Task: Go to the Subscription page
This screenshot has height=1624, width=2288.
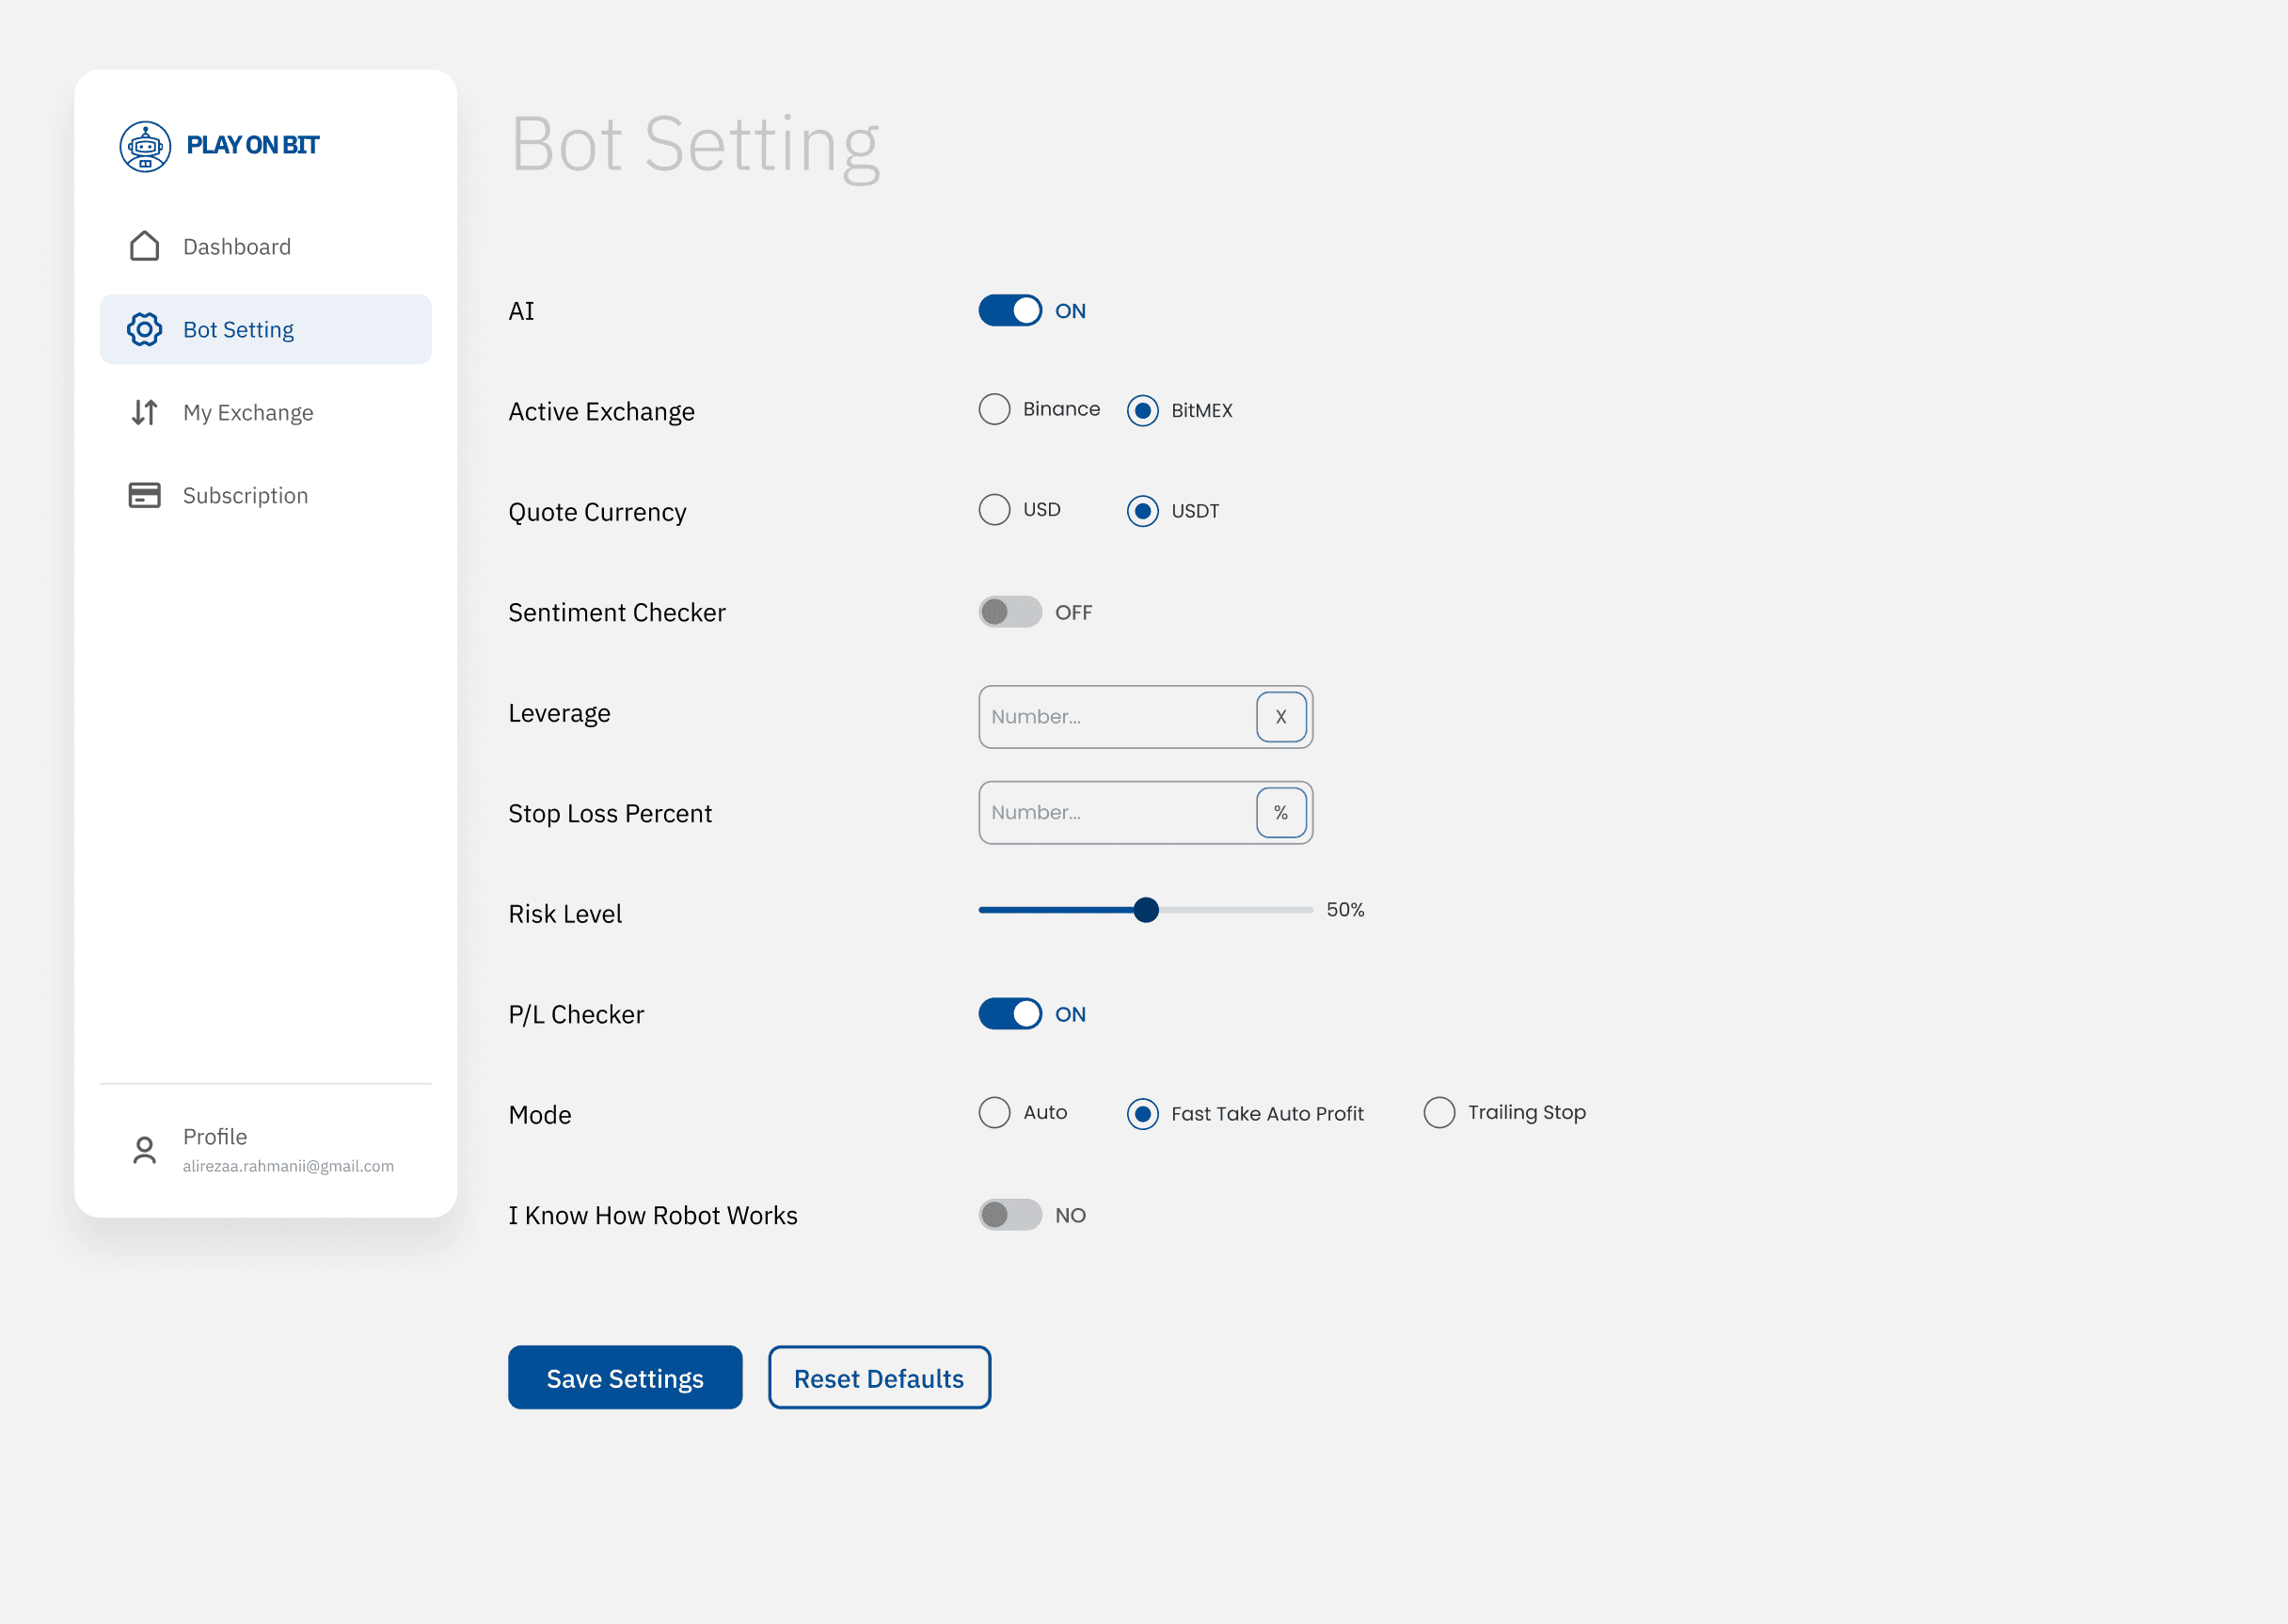Action: [266, 495]
